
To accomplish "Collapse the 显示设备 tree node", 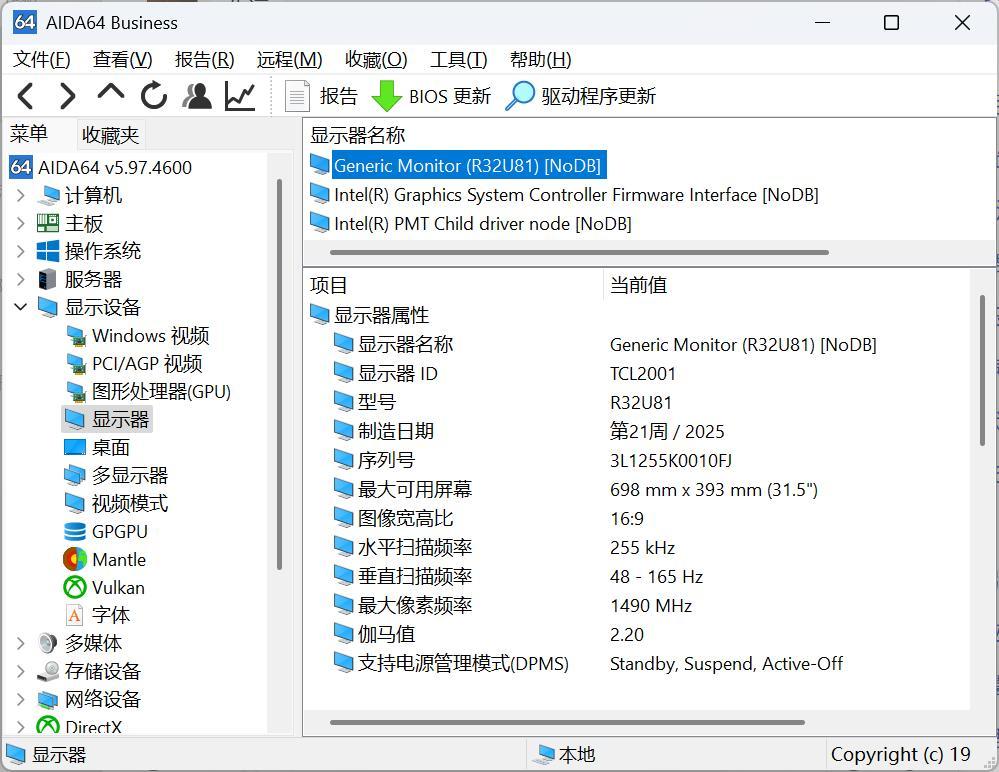I will (x=20, y=307).
